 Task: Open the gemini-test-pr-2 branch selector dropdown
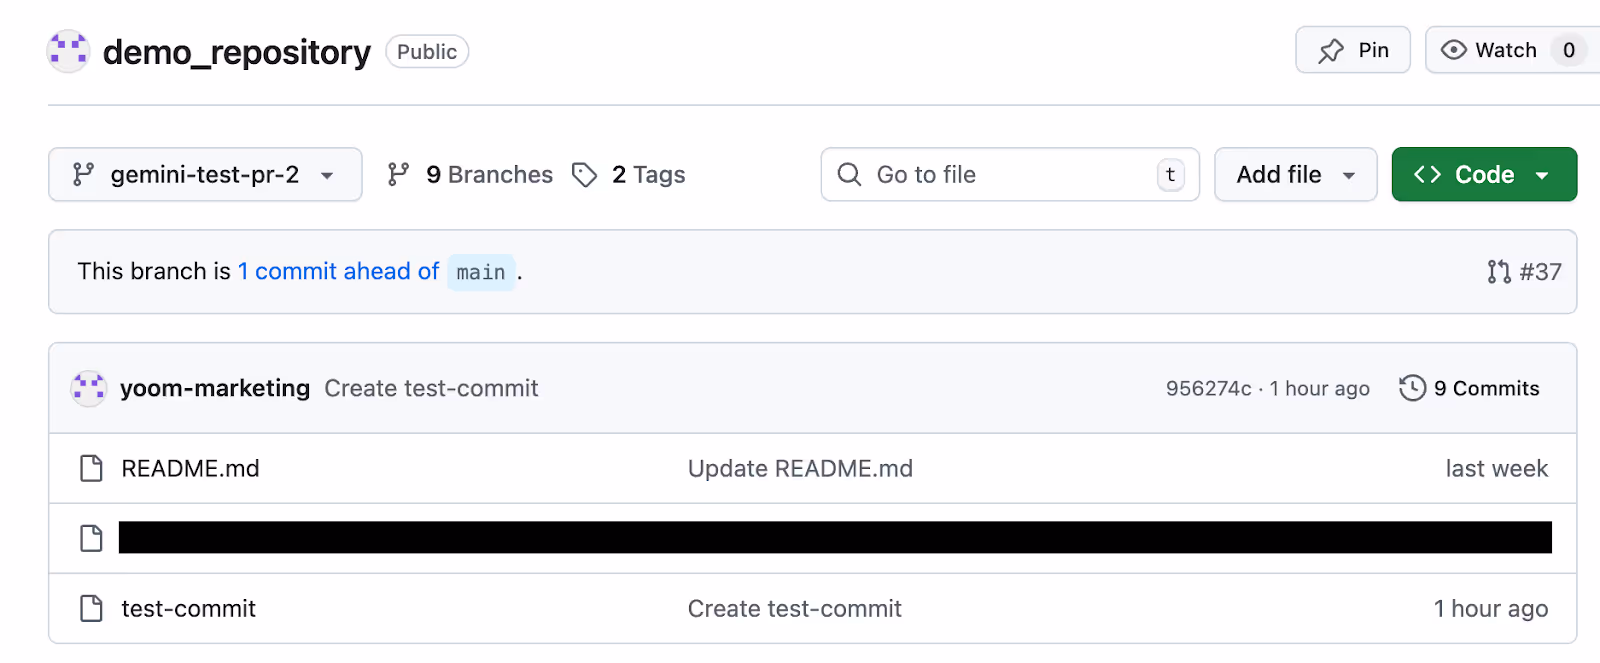click(x=205, y=174)
